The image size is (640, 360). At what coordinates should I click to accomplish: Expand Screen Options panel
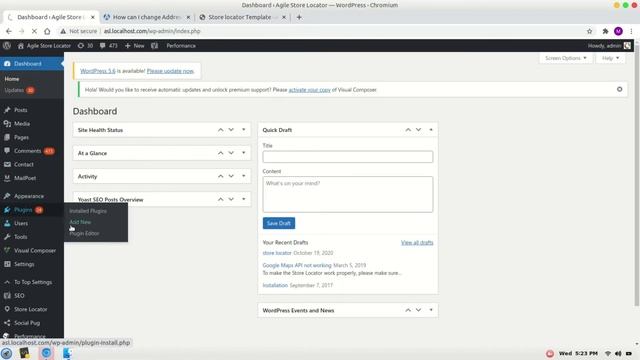point(566,58)
